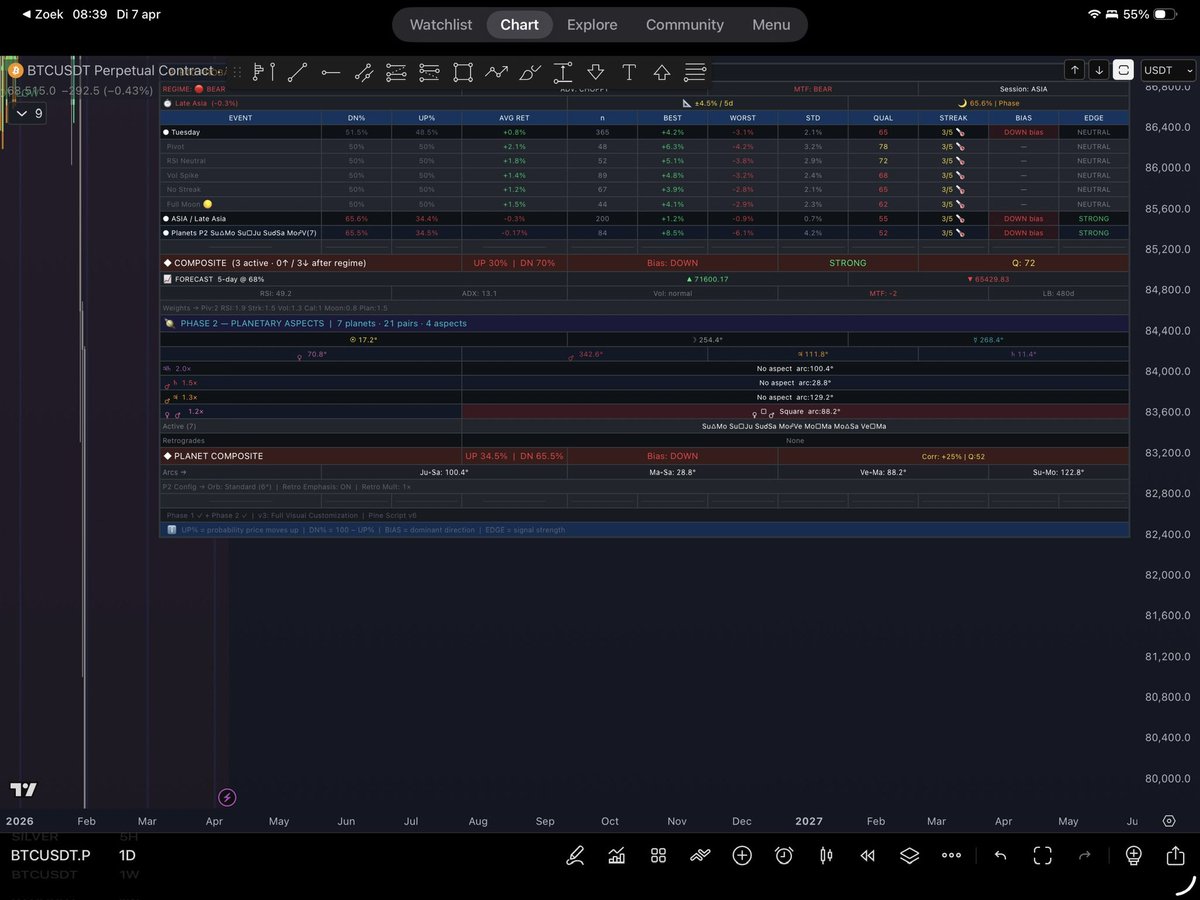Create an alert with the alarm clock icon
Image resolution: width=1200 pixels, height=900 pixels.
pos(784,856)
